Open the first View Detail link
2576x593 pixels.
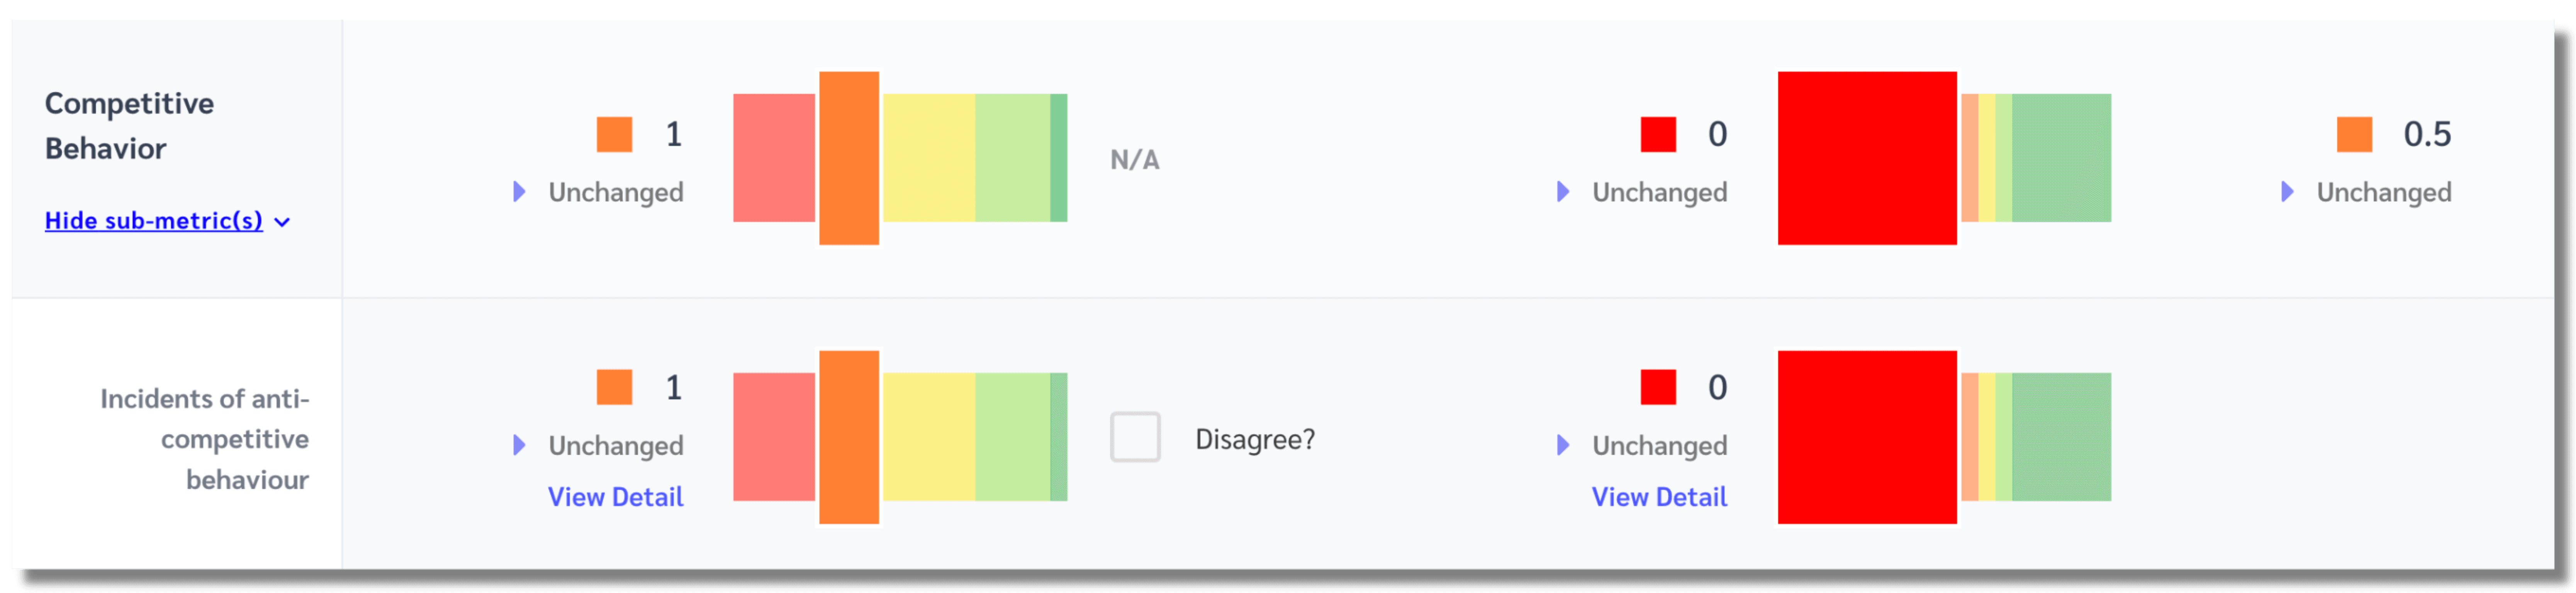point(615,497)
